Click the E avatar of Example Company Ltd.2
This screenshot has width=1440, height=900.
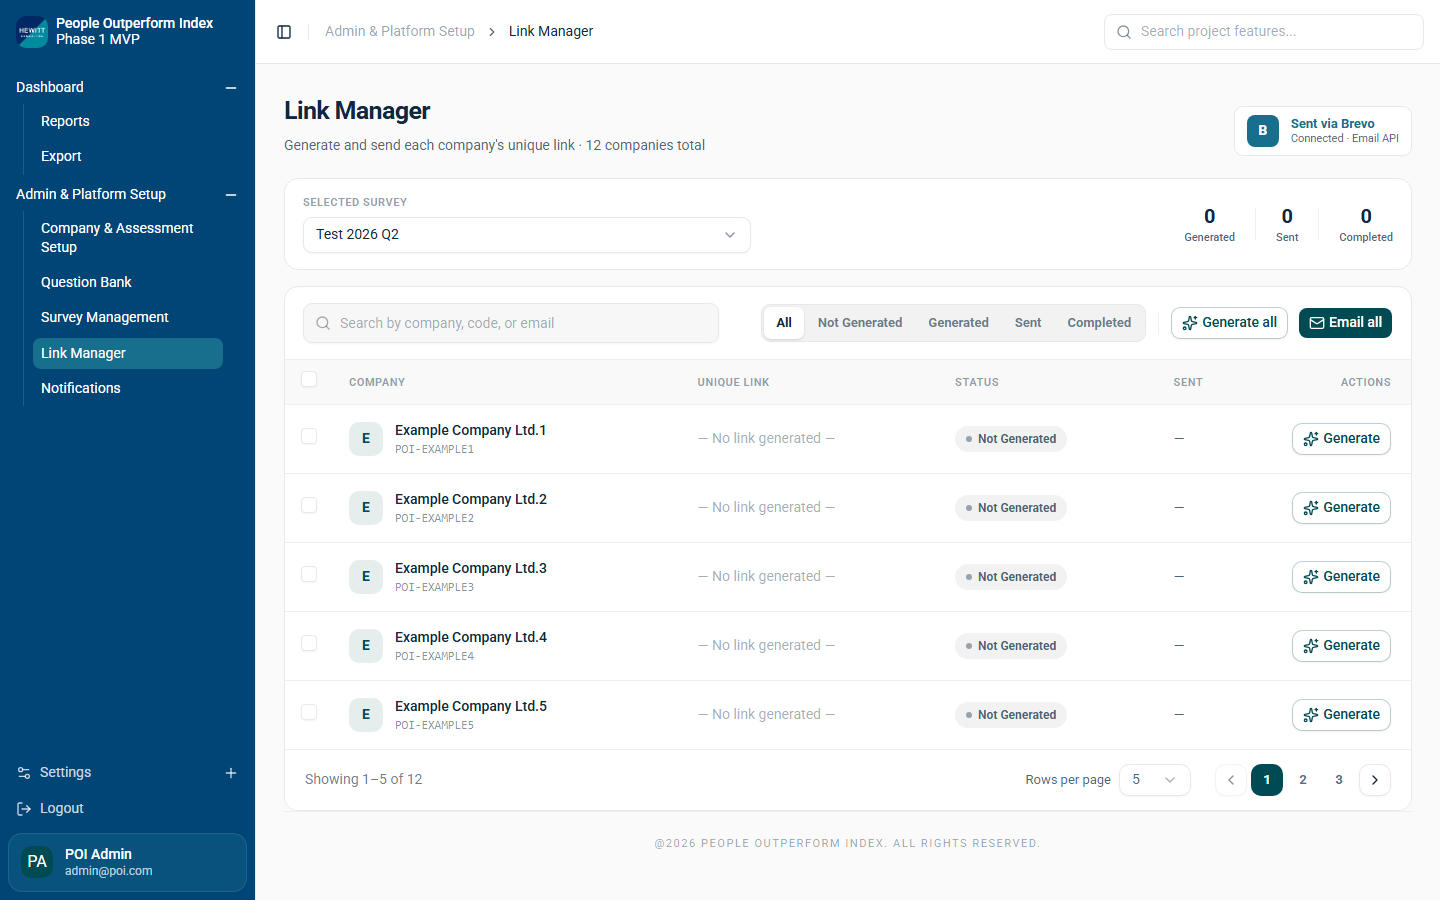[x=366, y=508]
